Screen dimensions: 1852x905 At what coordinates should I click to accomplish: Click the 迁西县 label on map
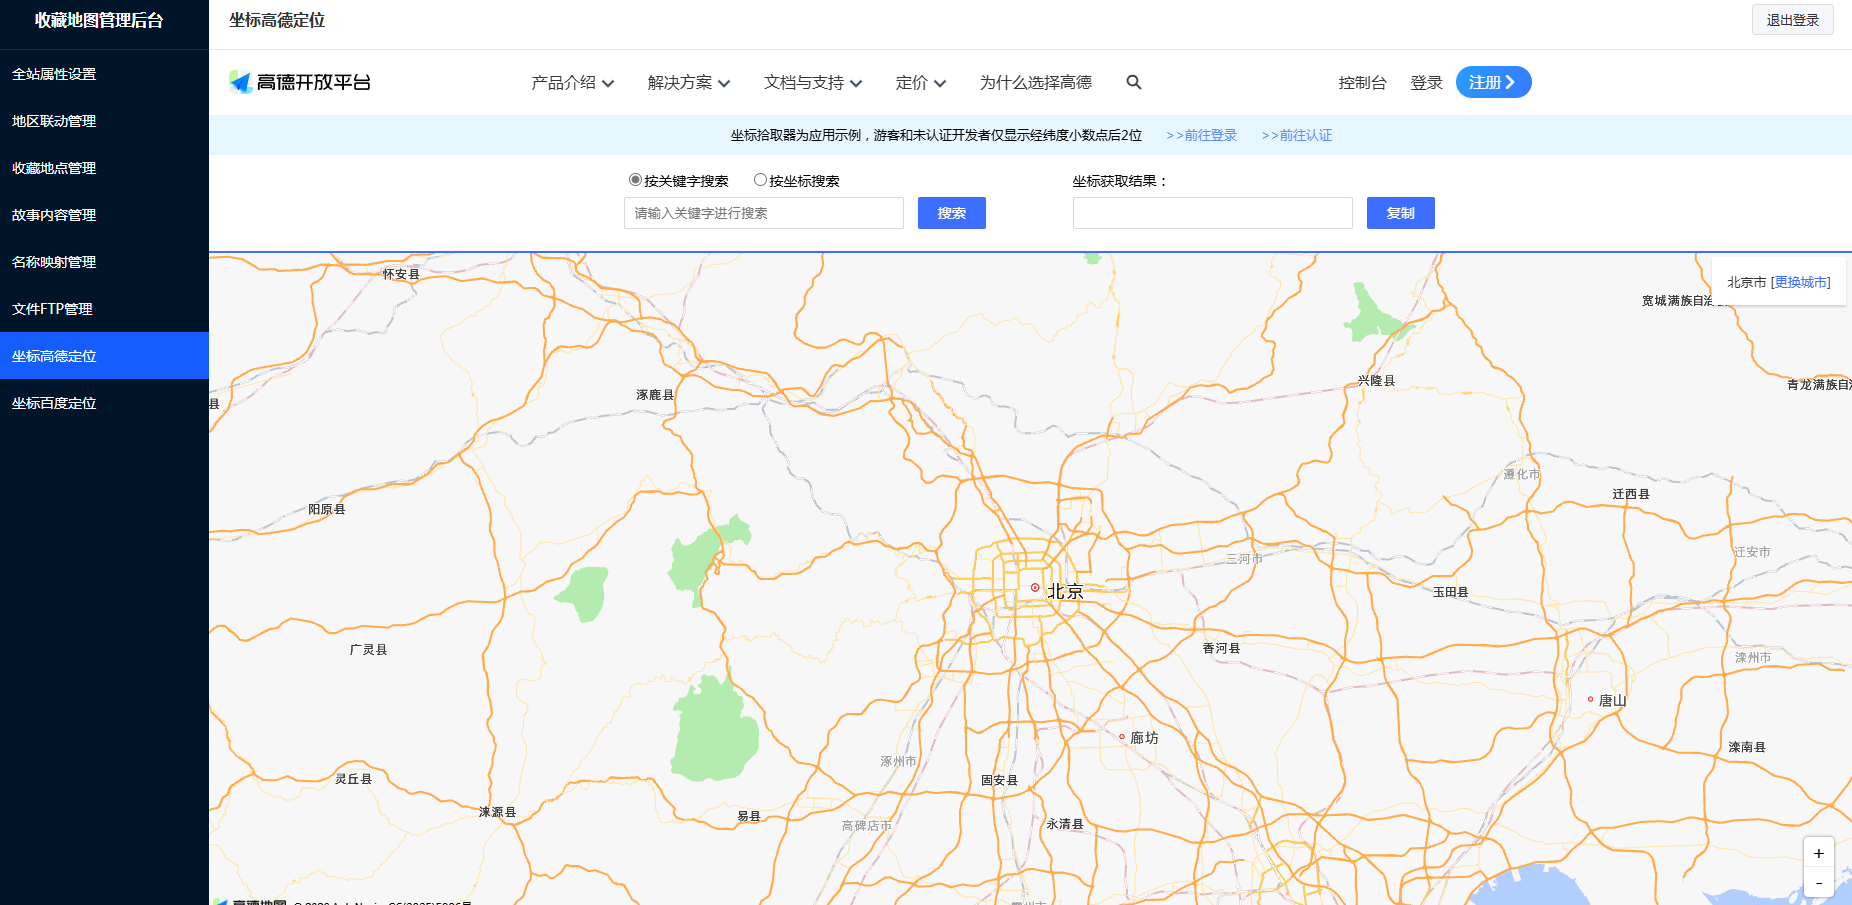pyautogui.click(x=1631, y=494)
